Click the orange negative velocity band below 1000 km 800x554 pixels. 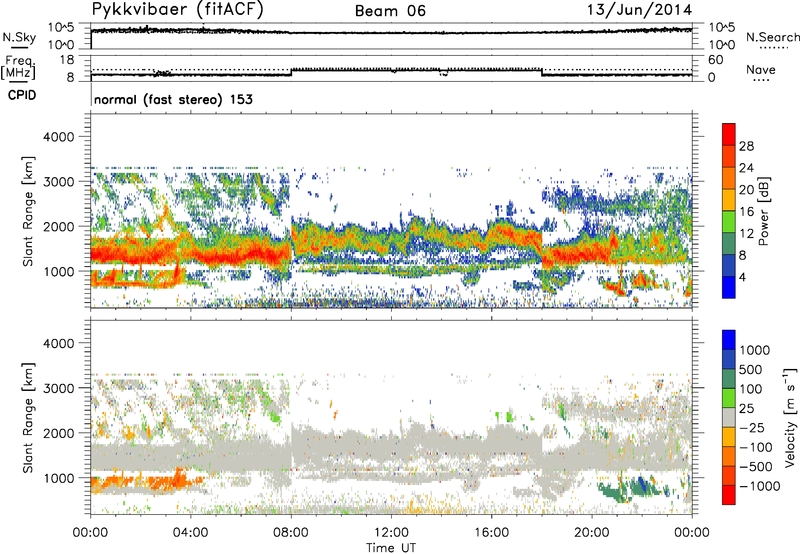pos(148,482)
